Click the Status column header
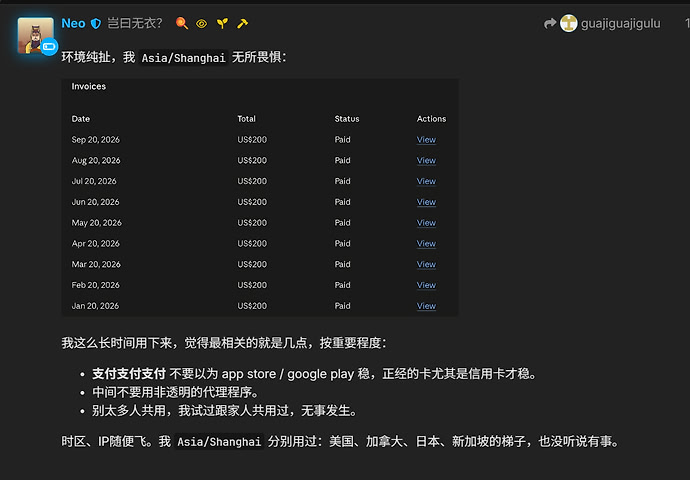The image size is (690, 480). point(347,119)
